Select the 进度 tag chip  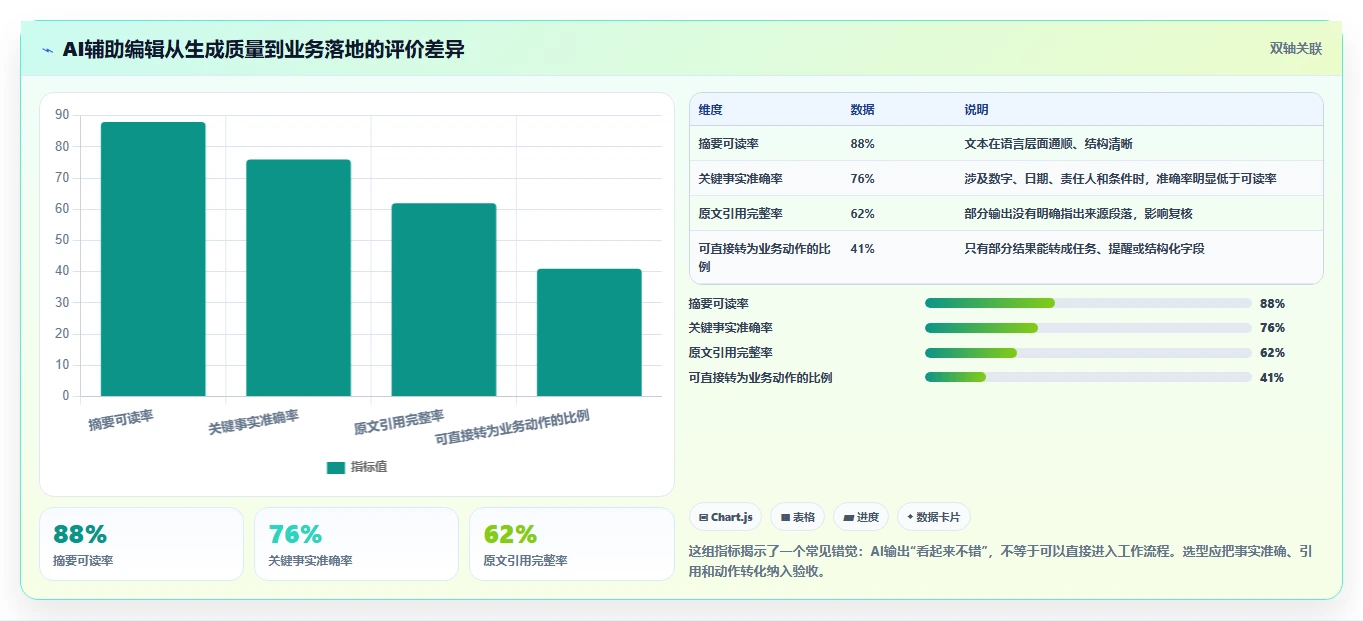point(861,517)
